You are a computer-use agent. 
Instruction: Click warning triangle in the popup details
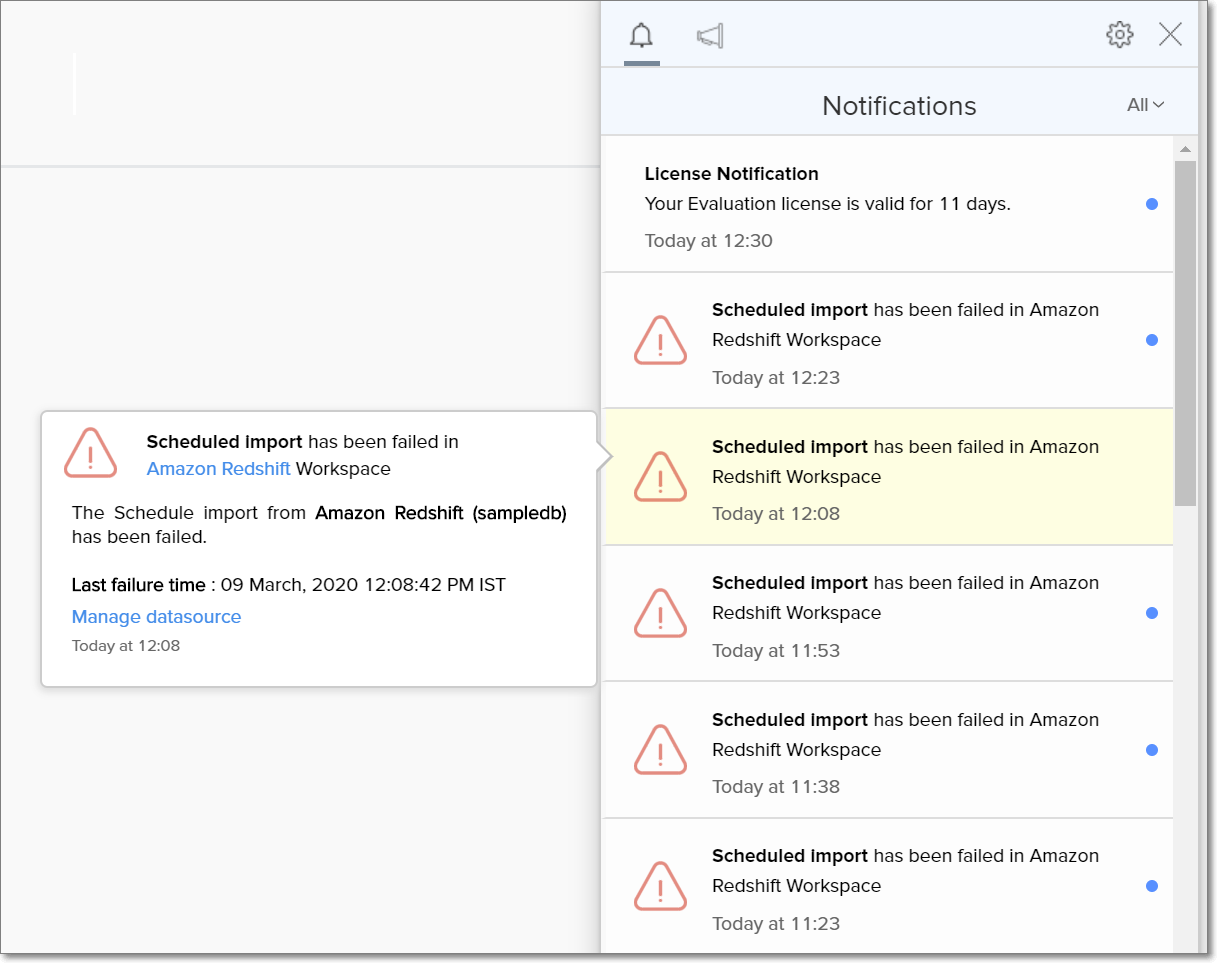[x=91, y=453]
